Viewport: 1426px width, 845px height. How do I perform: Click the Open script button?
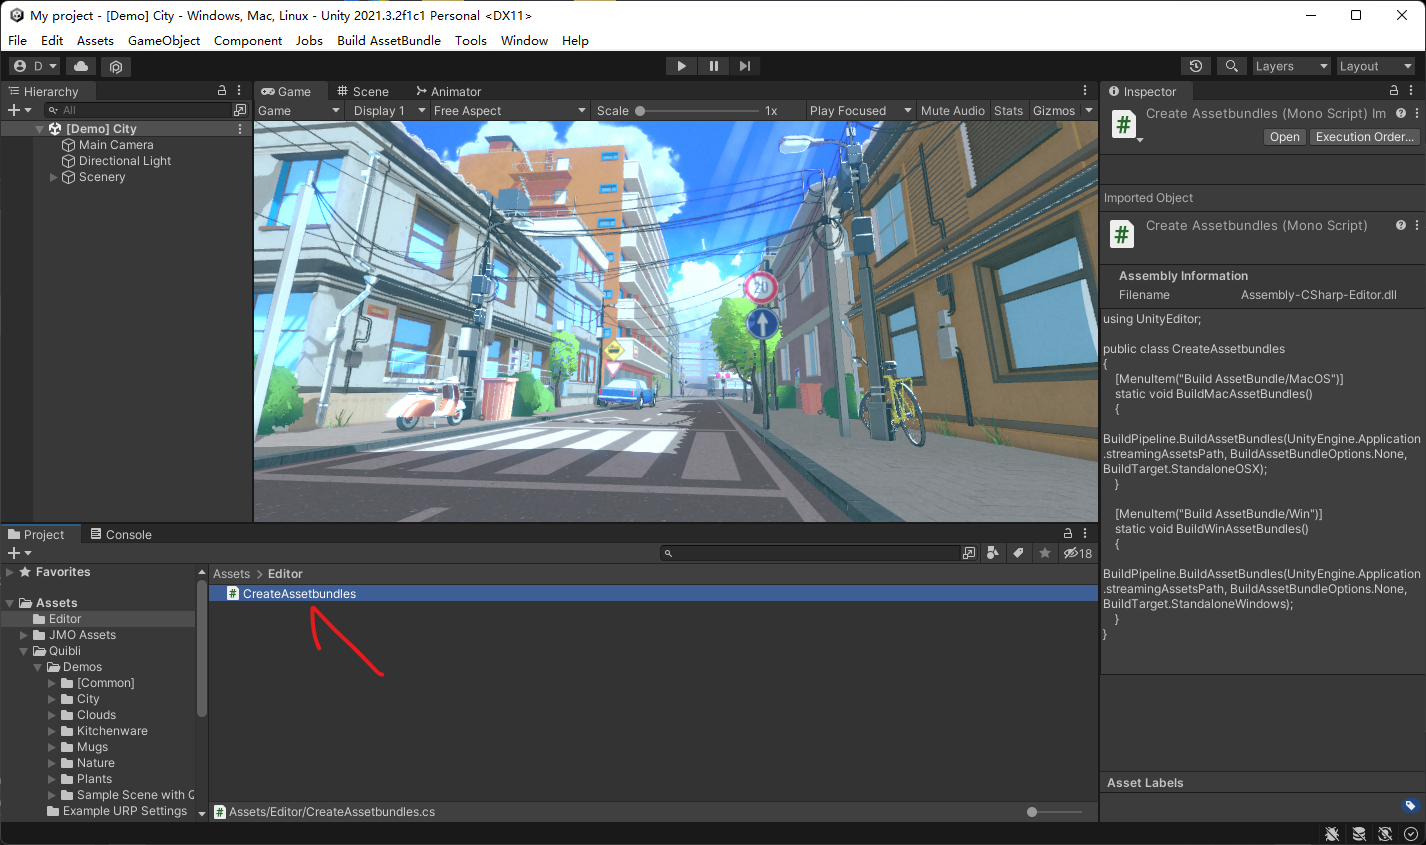pos(1285,137)
